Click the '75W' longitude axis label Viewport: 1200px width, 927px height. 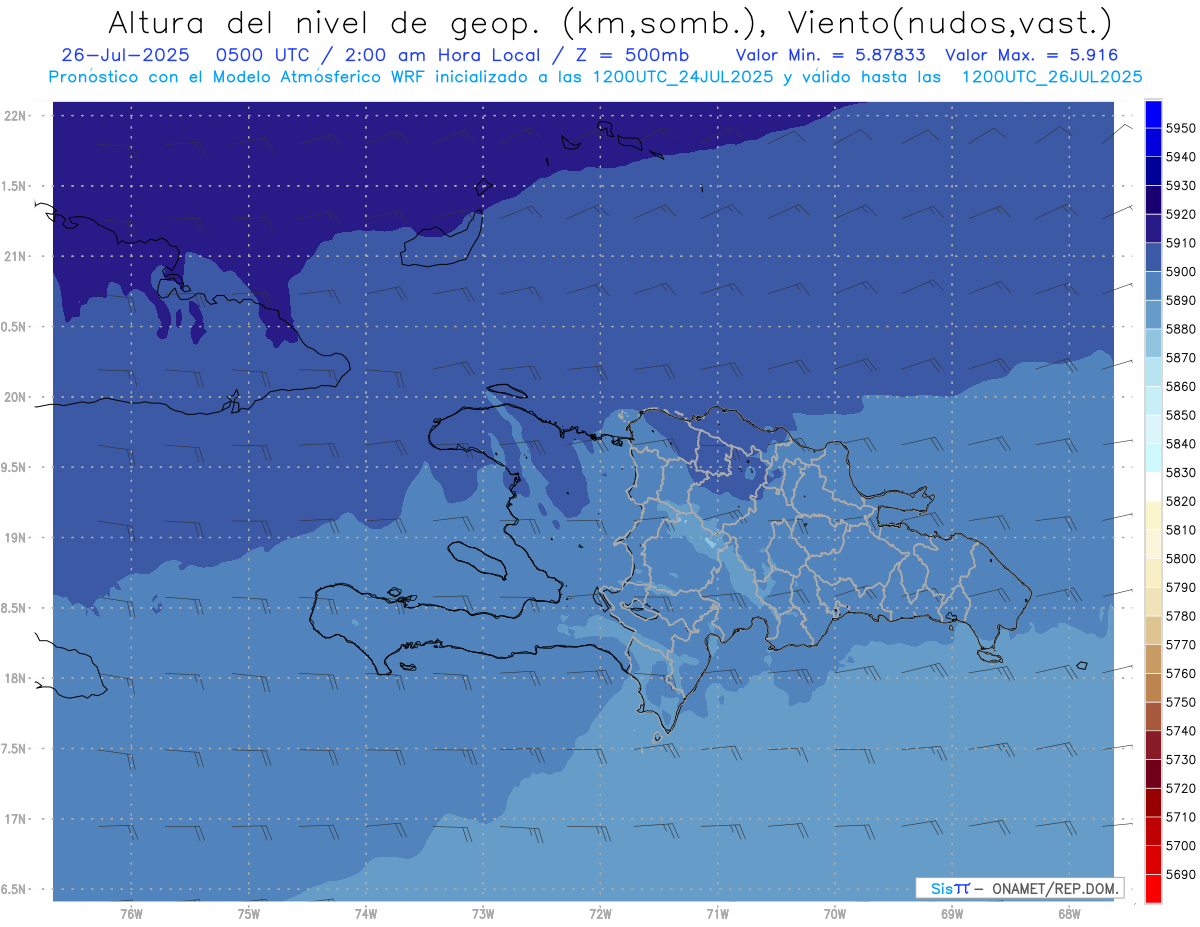[x=249, y=914]
